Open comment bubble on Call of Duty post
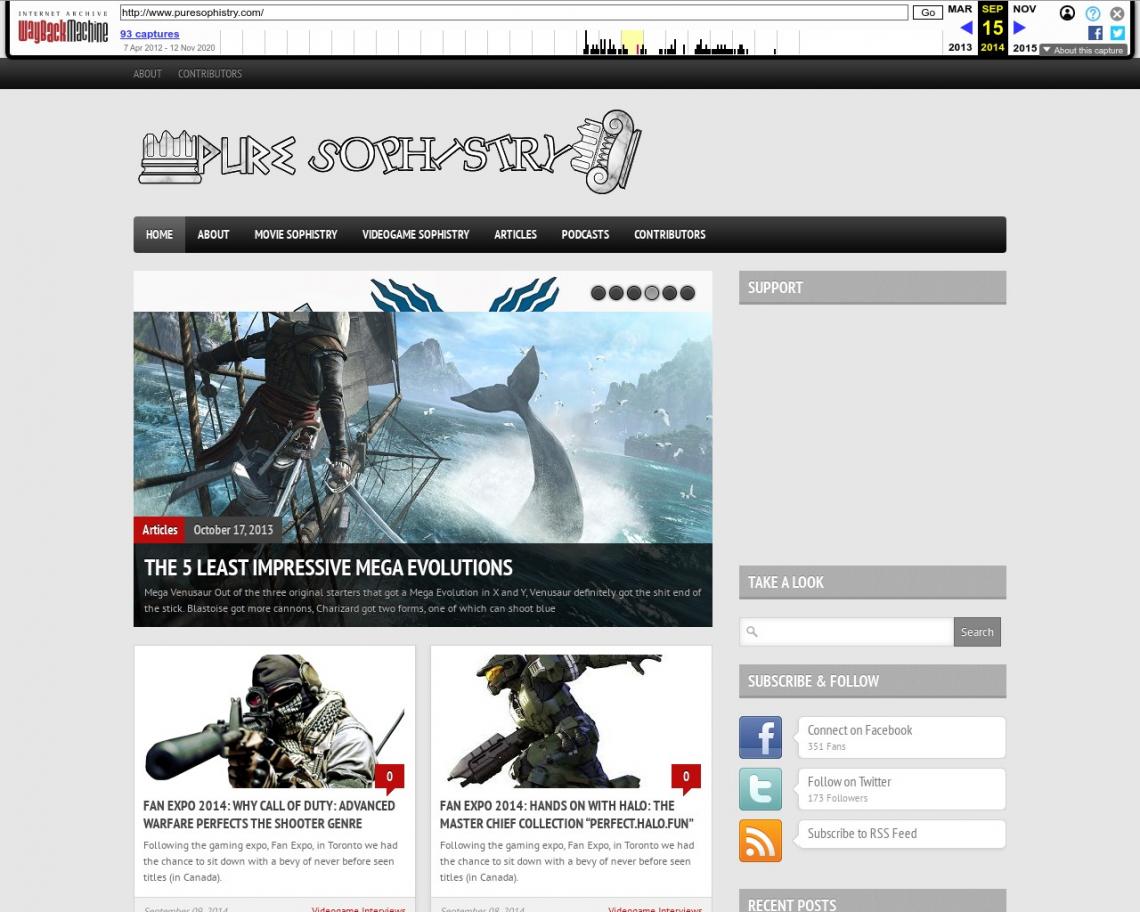The image size is (1140, 912). [x=390, y=777]
